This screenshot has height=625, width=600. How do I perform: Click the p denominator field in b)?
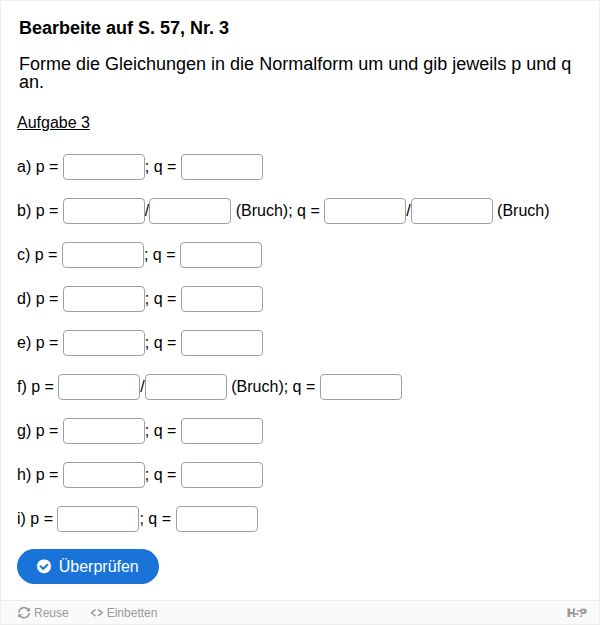[x=190, y=211]
